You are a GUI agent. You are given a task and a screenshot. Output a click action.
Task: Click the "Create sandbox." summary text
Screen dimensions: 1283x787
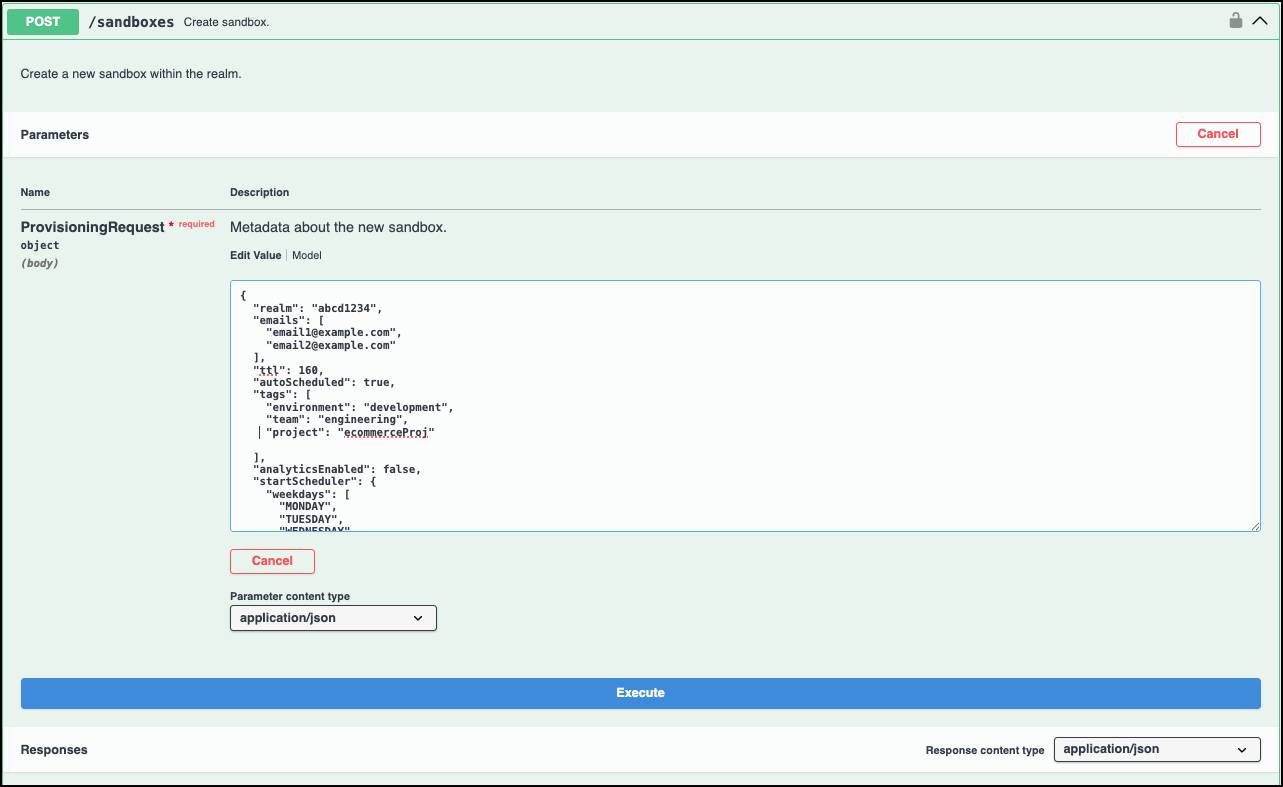226,22
